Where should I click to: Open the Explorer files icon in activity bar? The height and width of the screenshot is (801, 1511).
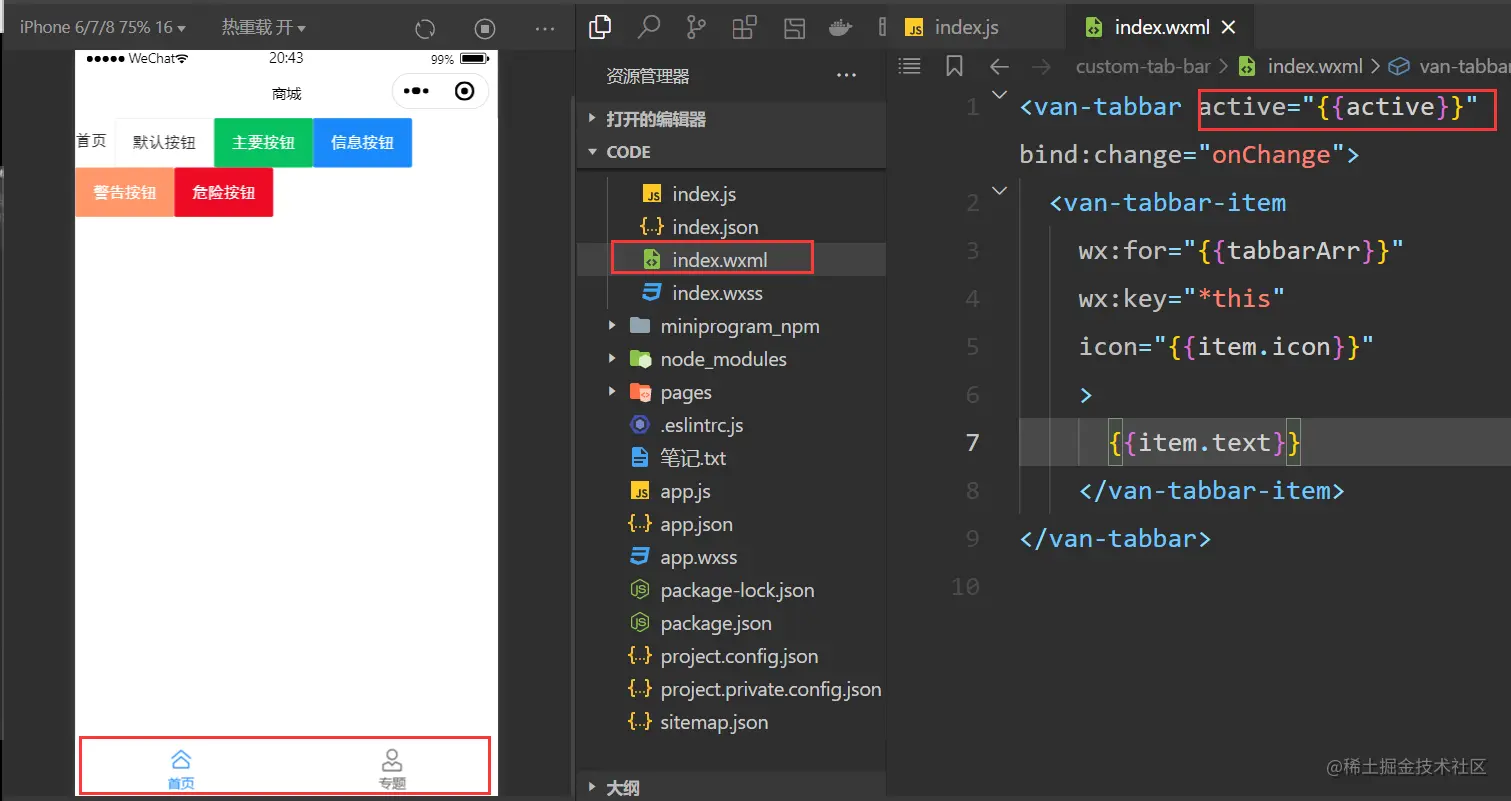pyautogui.click(x=600, y=27)
